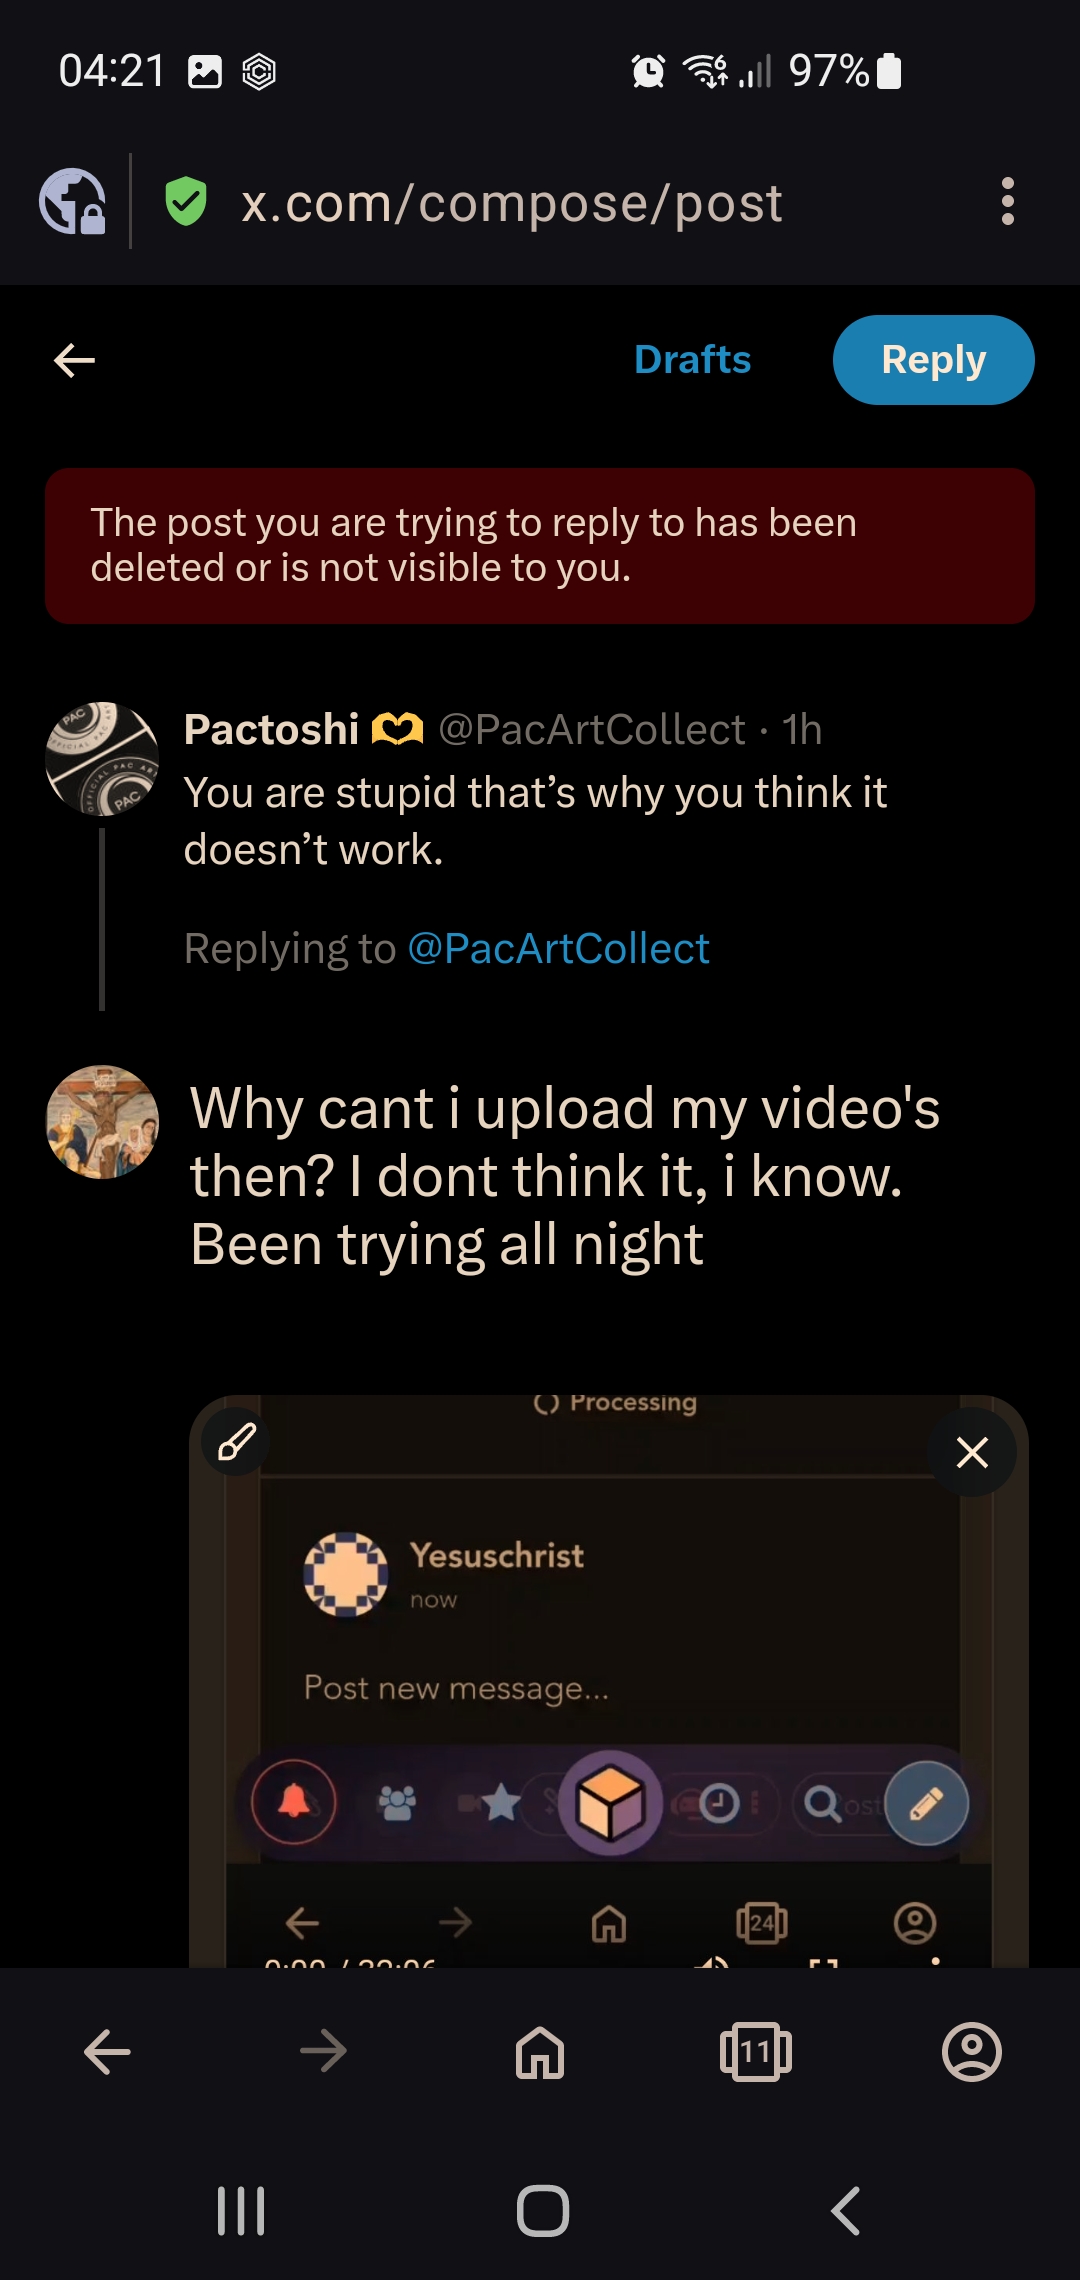Viewport: 1080px width, 2280px height.
Task: Open the Drafts list
Action: (x=692, y=360)
